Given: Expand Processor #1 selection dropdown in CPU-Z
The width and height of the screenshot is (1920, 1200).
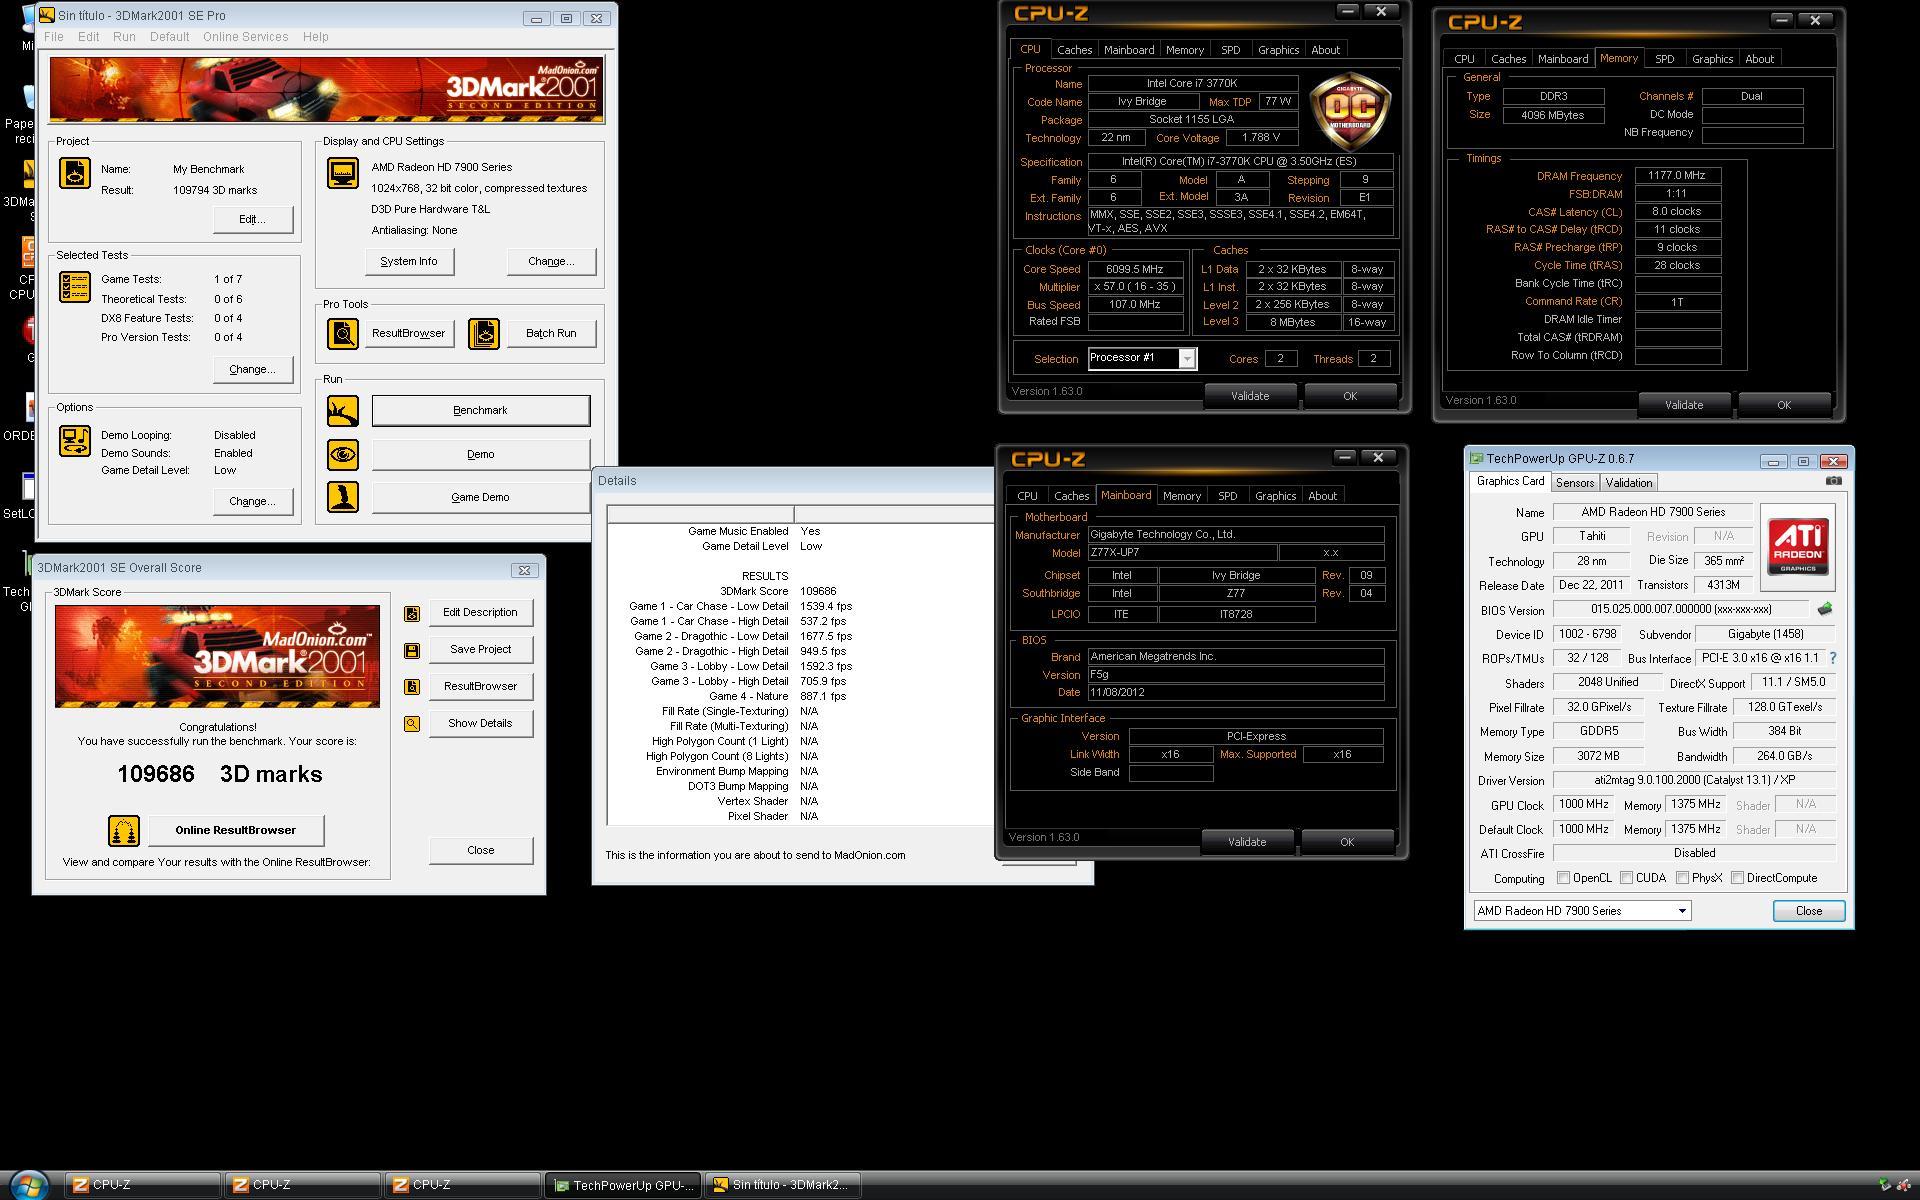Looking at the screenshot, I should click(x=1187, y=359).
